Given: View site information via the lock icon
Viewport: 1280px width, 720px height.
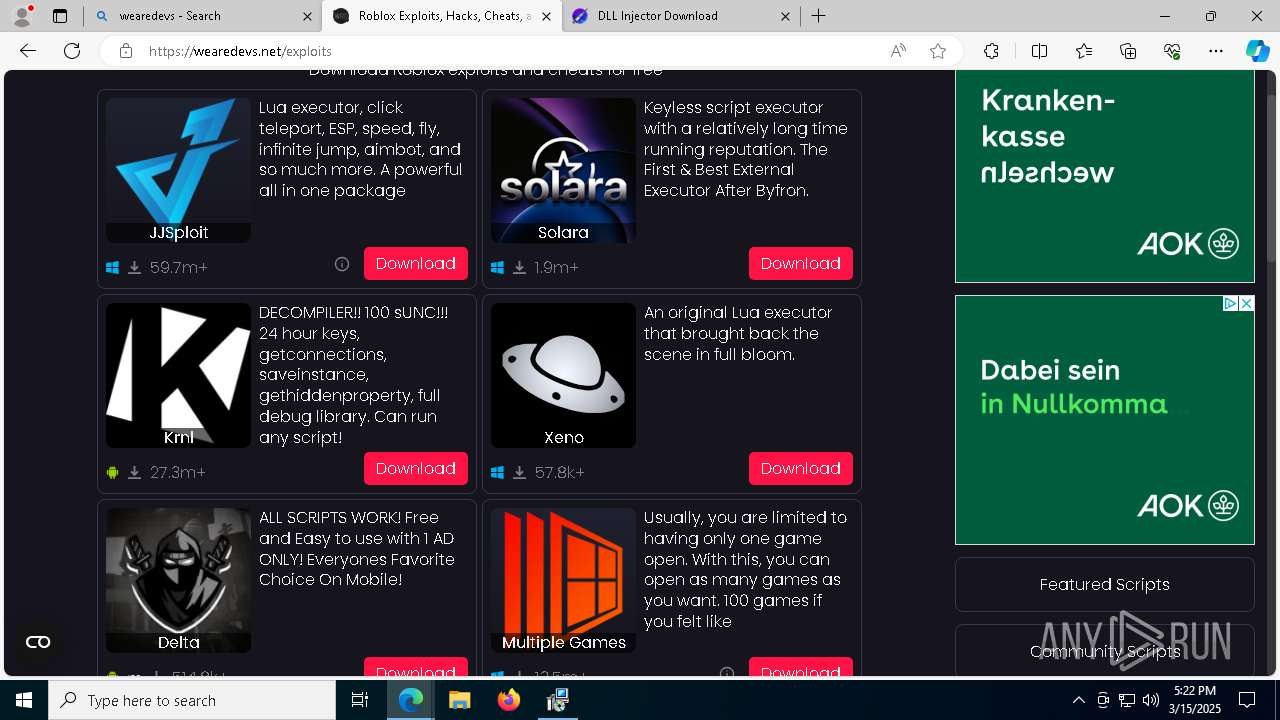Looking at the screenshot, I should (x=126, y=51).
